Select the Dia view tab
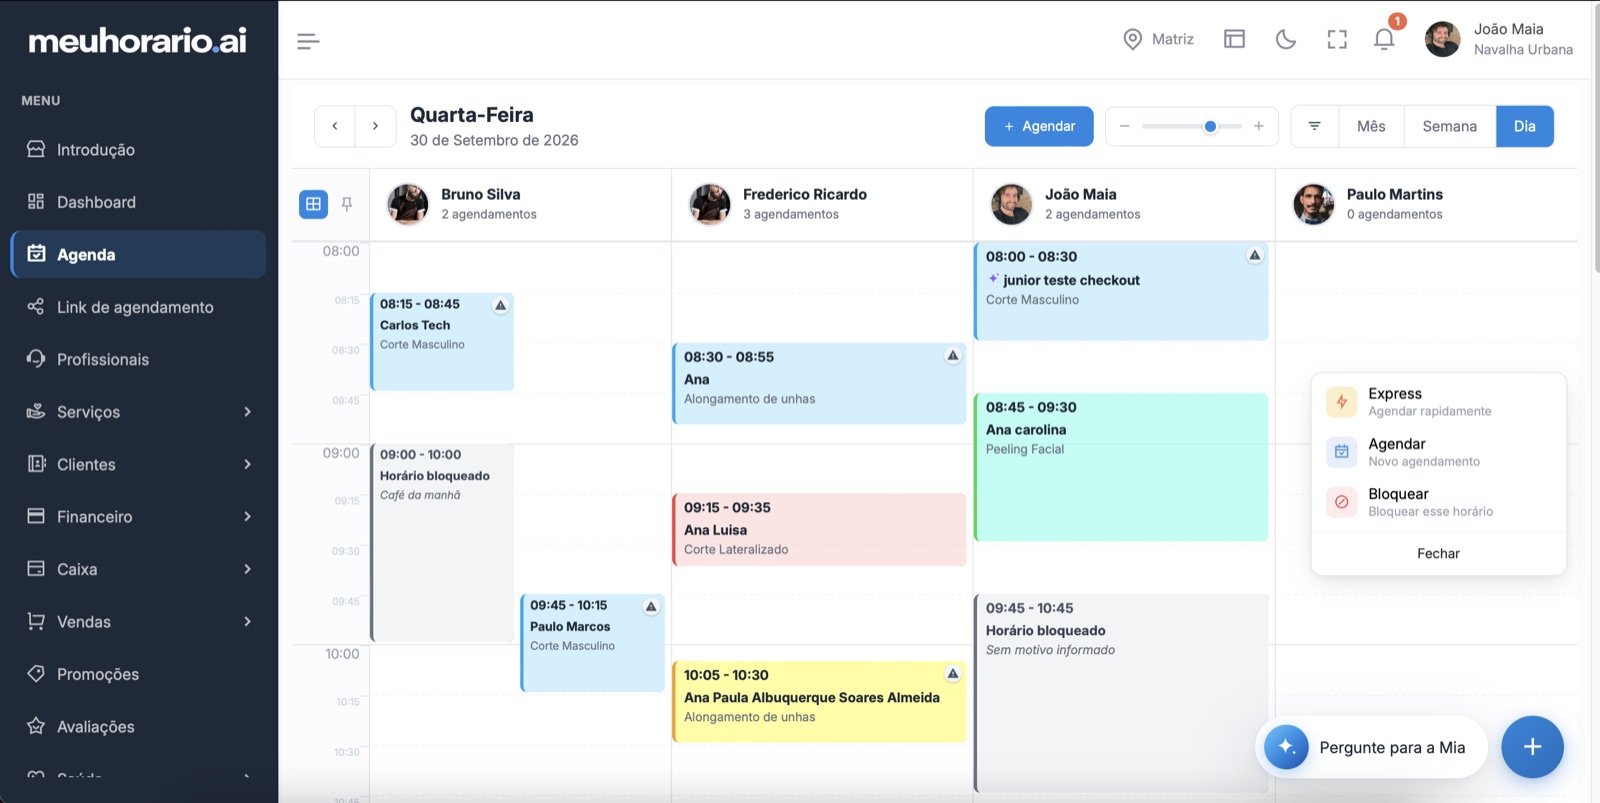The width and height of the screenshot is (1600, 803). [x=1525, y=126]
